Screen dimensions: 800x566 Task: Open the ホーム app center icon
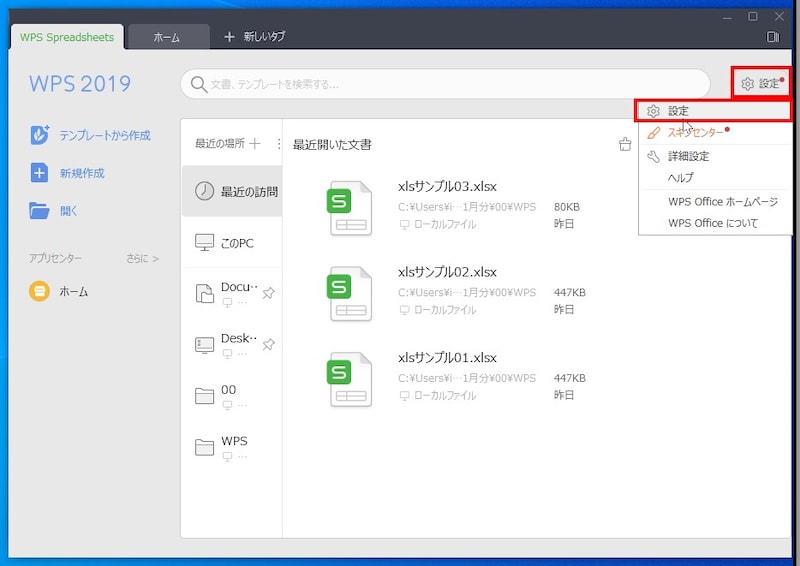click(x=39, y=291)
